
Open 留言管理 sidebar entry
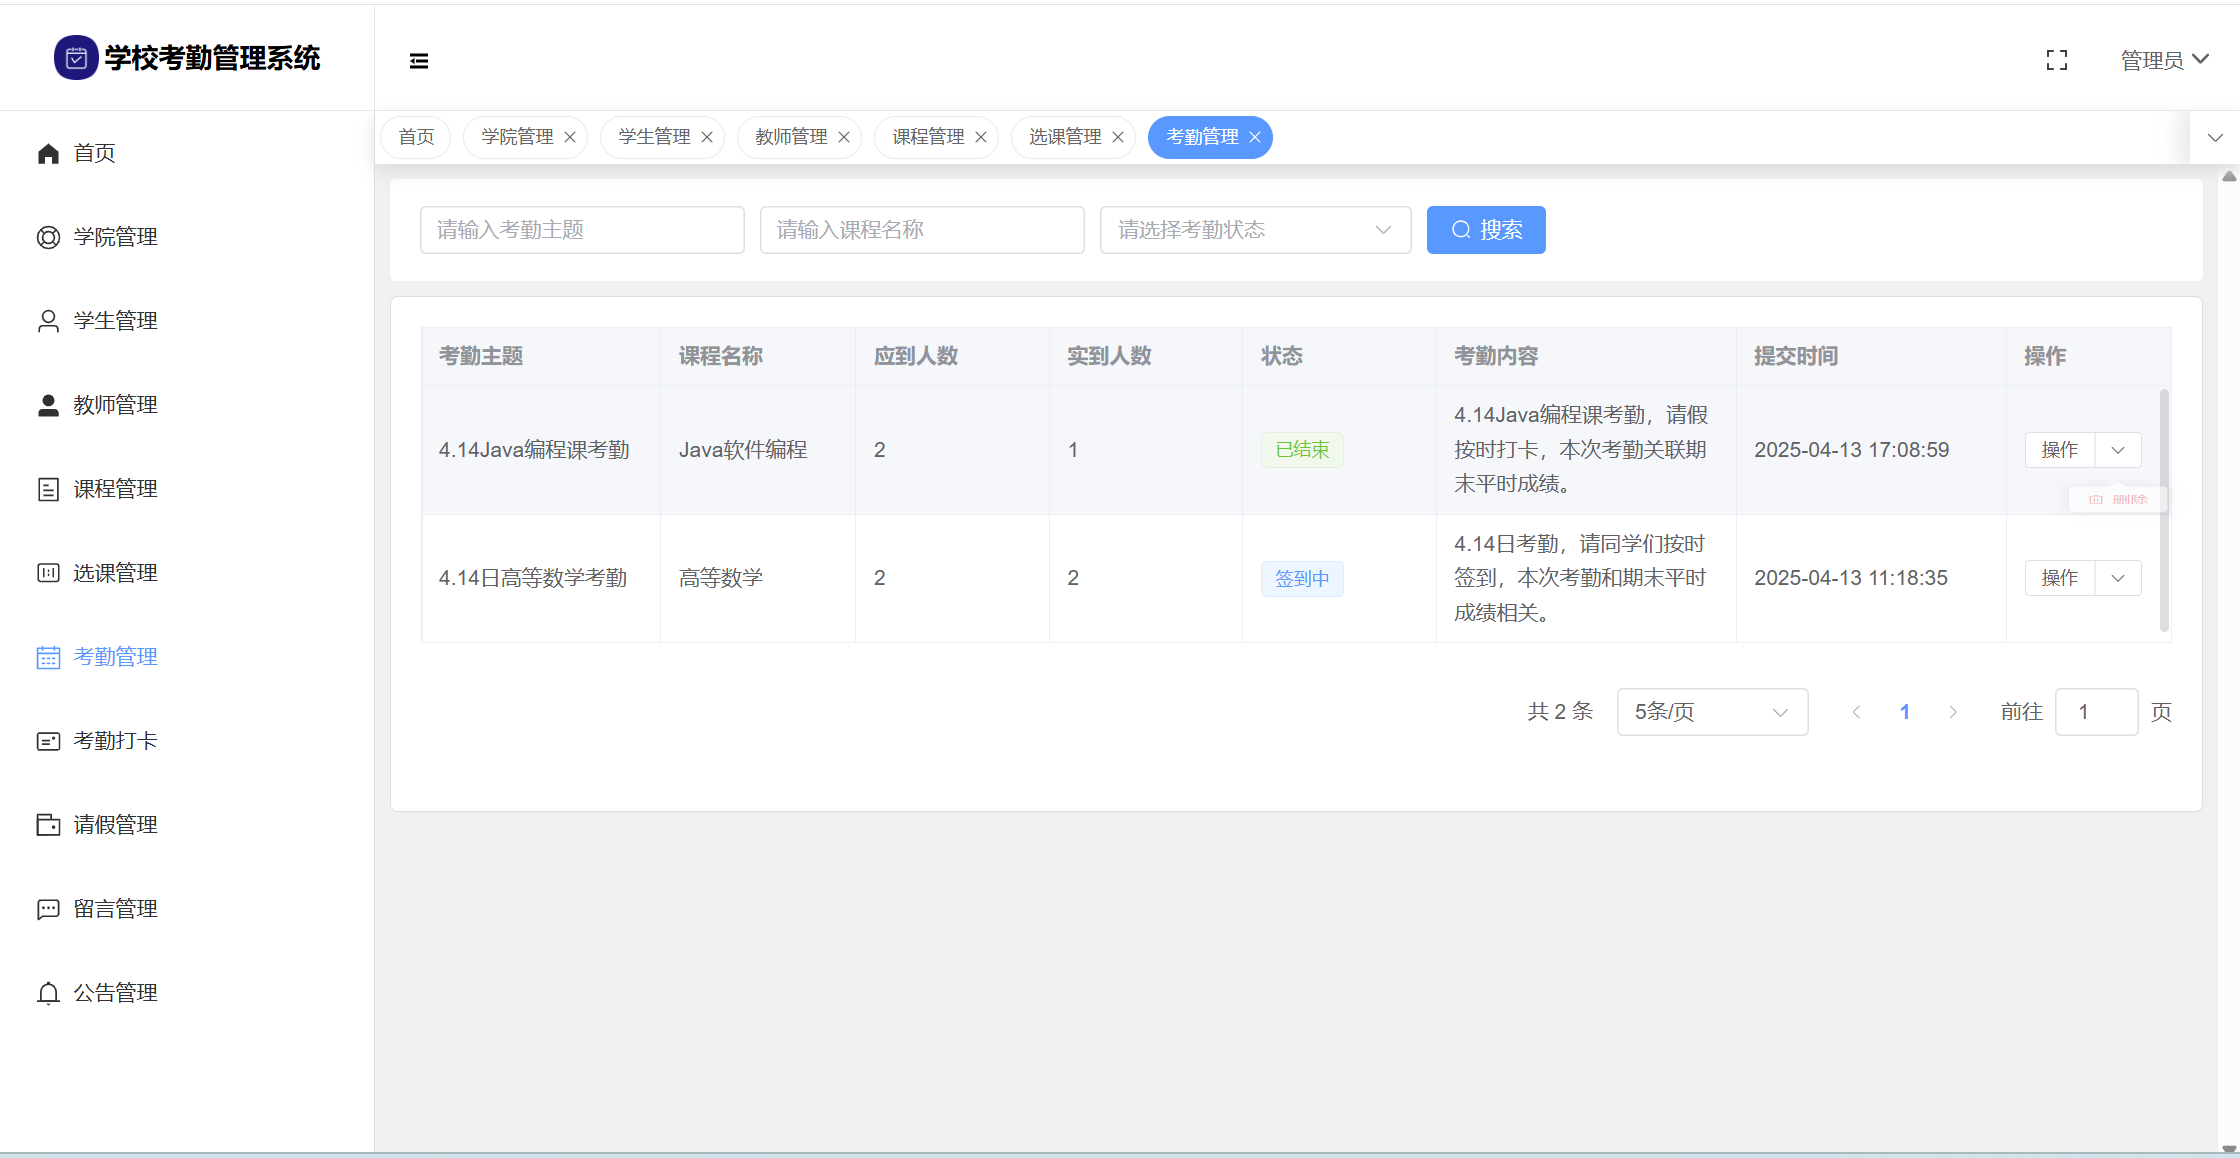[115, 909]
